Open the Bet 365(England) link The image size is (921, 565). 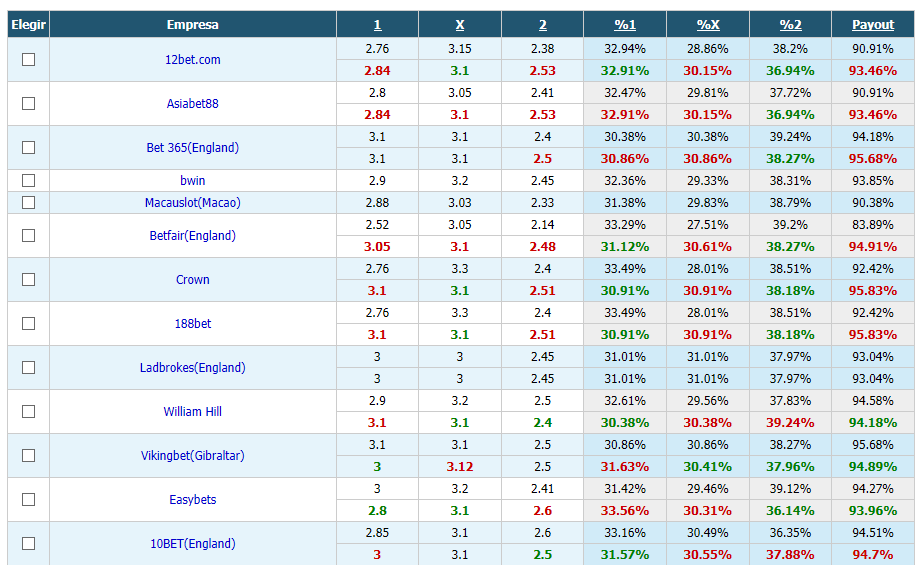point(193,147)
